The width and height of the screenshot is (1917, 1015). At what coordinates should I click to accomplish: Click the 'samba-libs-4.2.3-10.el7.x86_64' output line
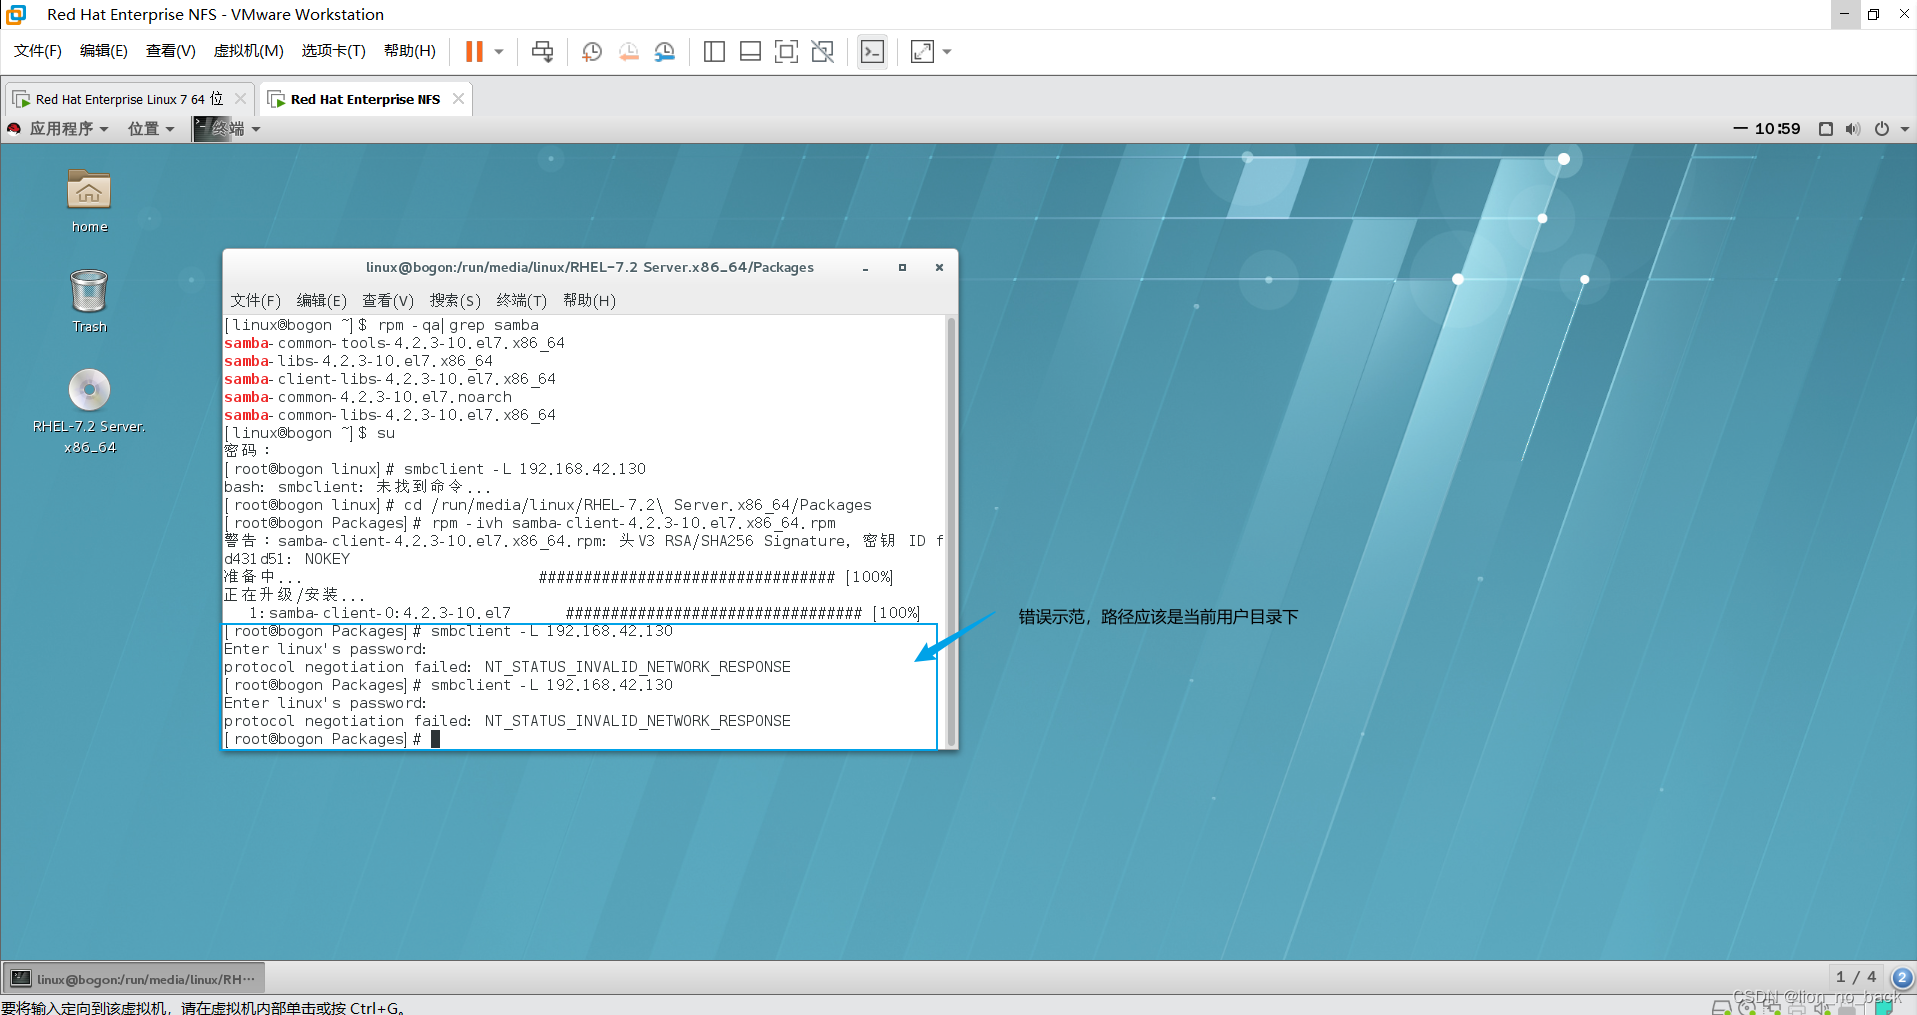coord(358,361)
